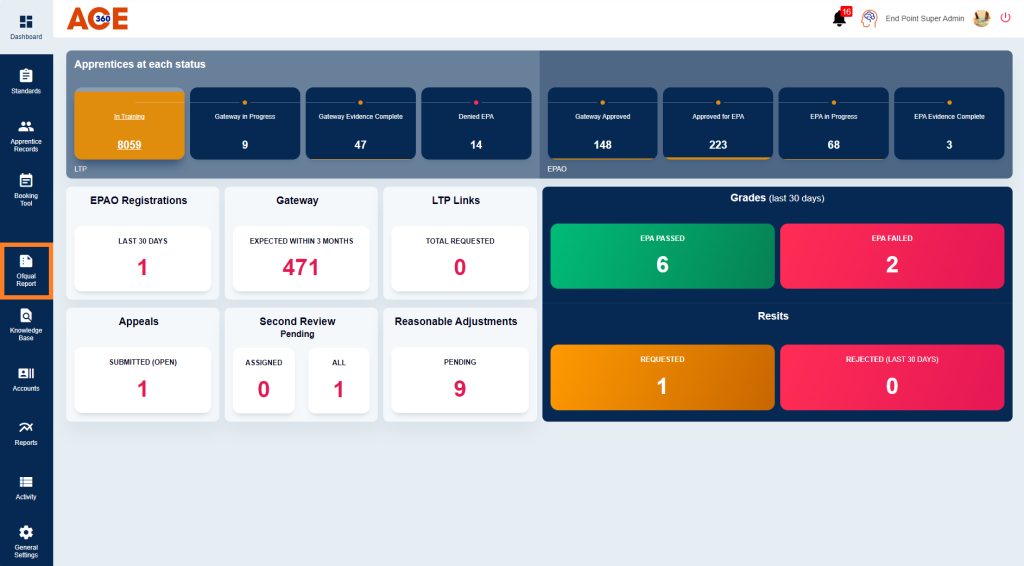
Task: Go to Apprentice Records section
Action: [26, 135]
